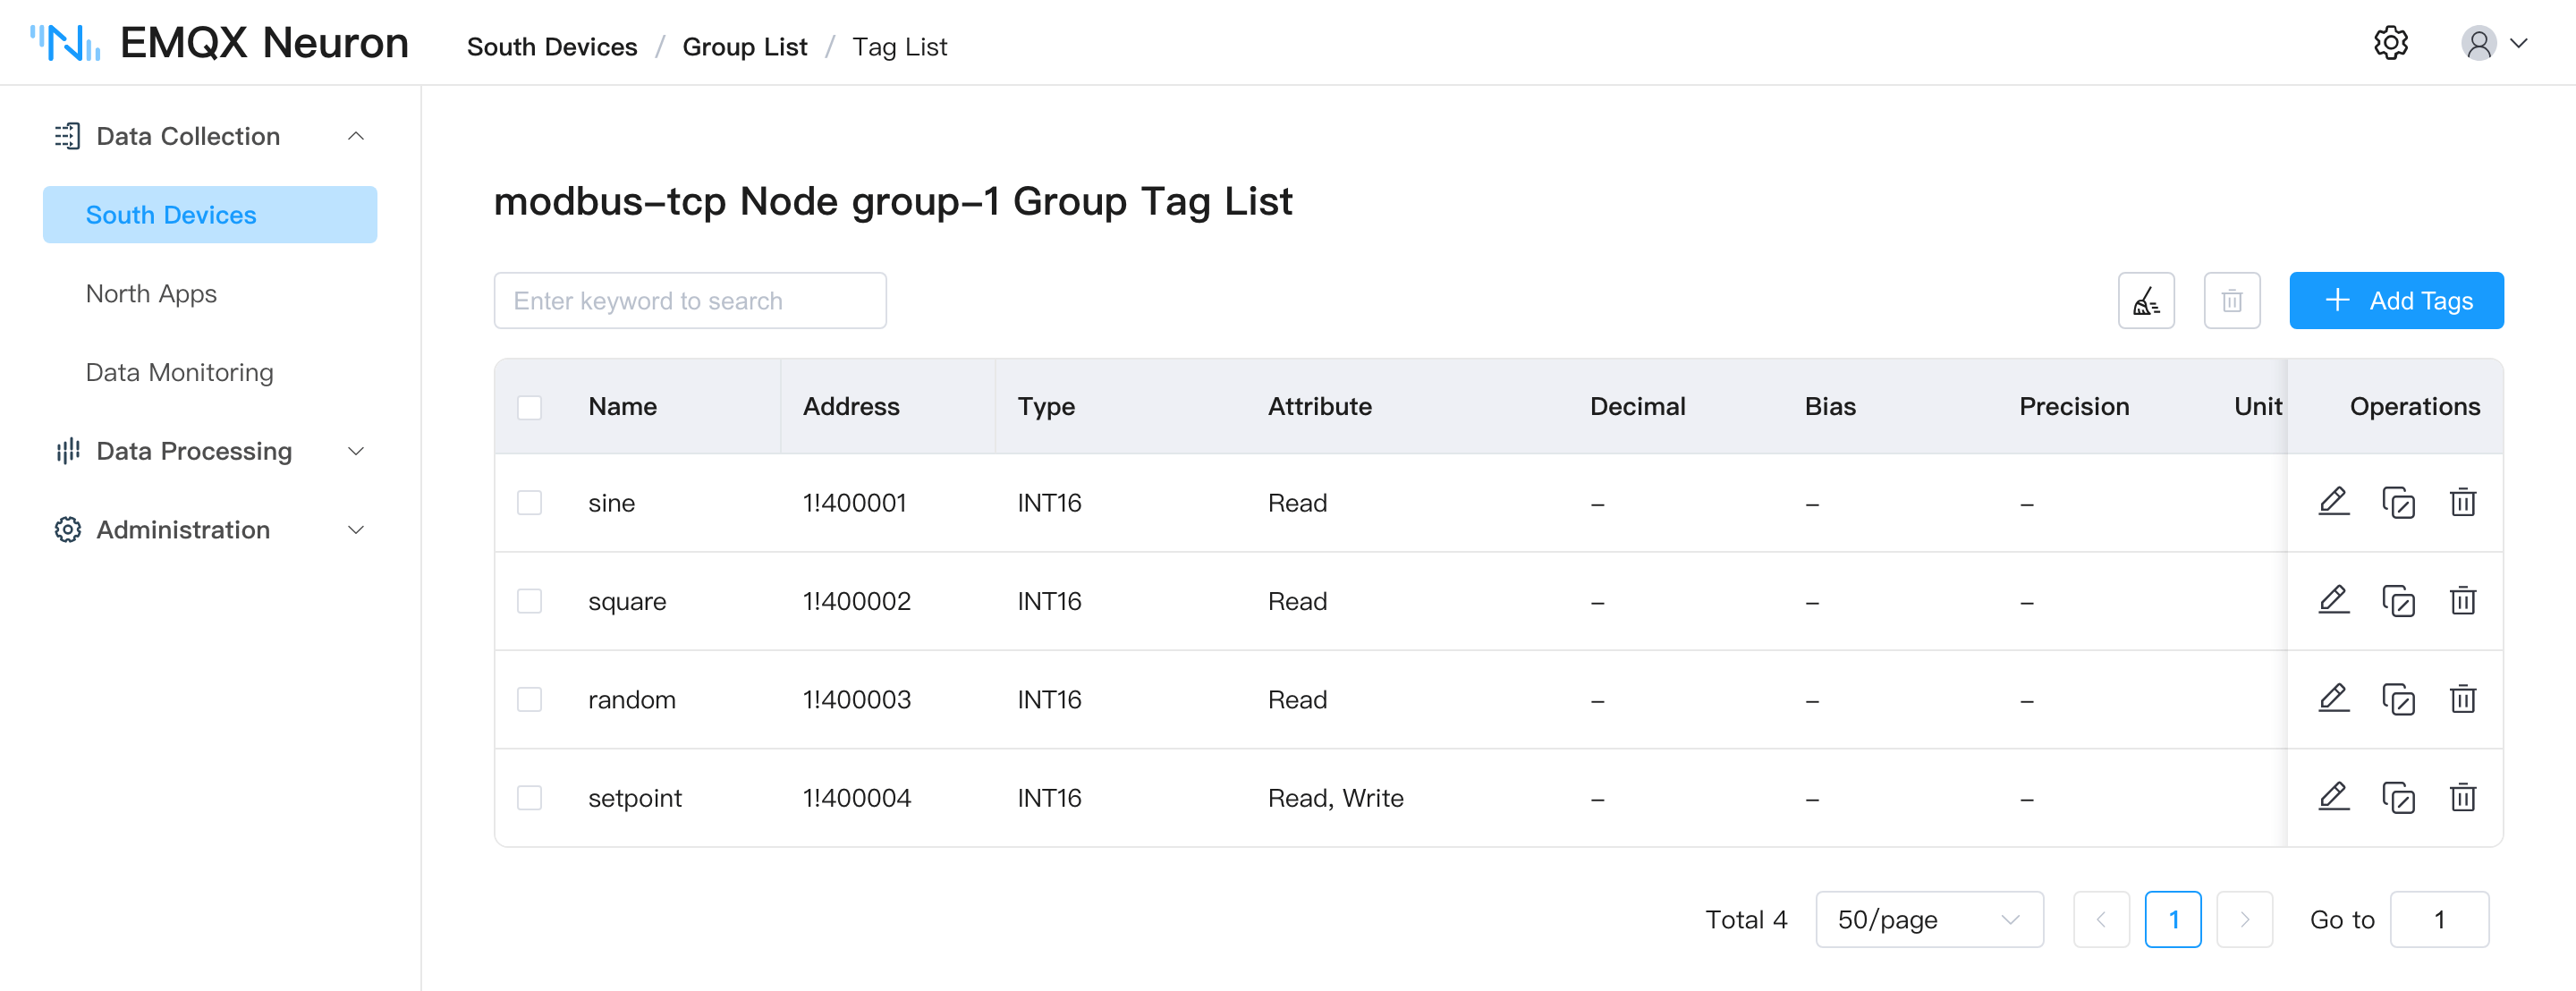Click the address 1!400004 cell
This screenshot has height=991, width=2576.
pos(856,797)
